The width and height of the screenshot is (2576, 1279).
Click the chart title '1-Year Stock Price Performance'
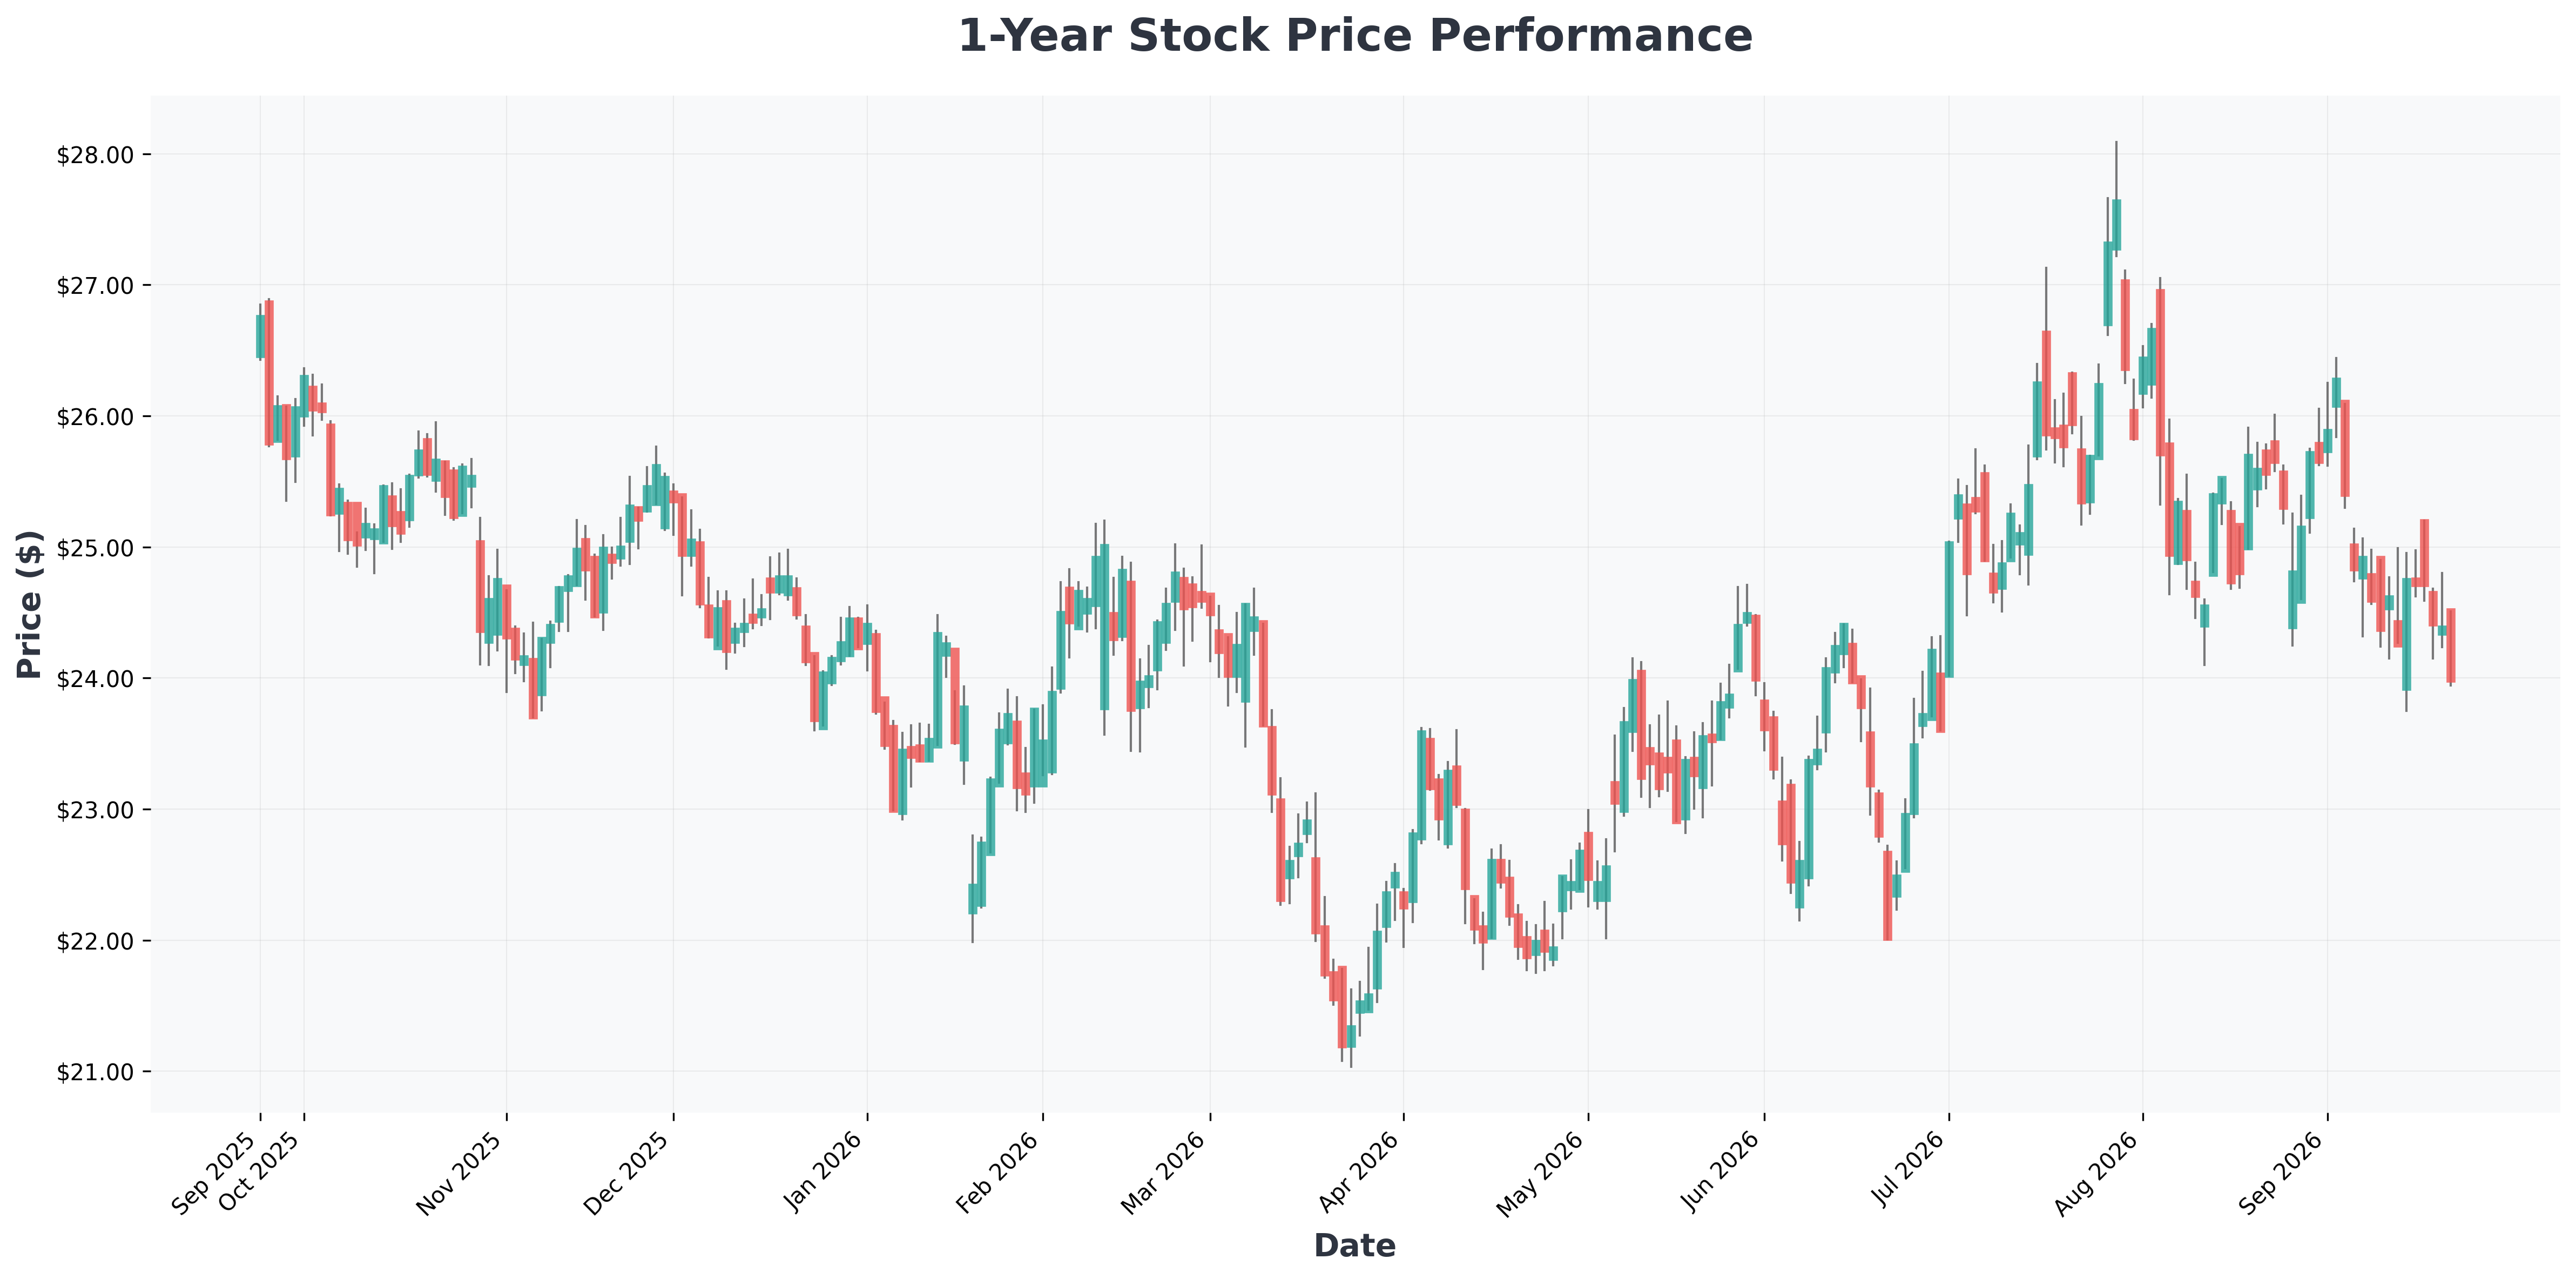pos(1355,37)
